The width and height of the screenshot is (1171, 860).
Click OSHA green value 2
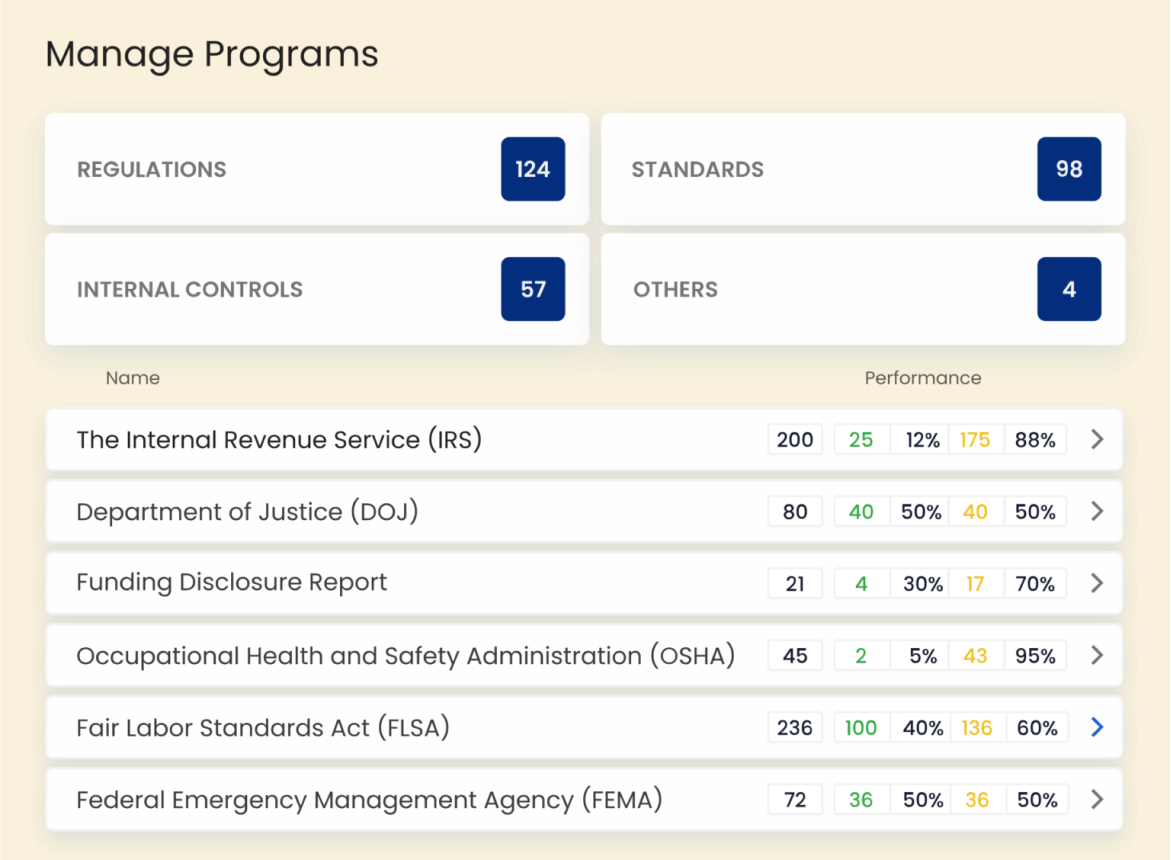(861, 655)
